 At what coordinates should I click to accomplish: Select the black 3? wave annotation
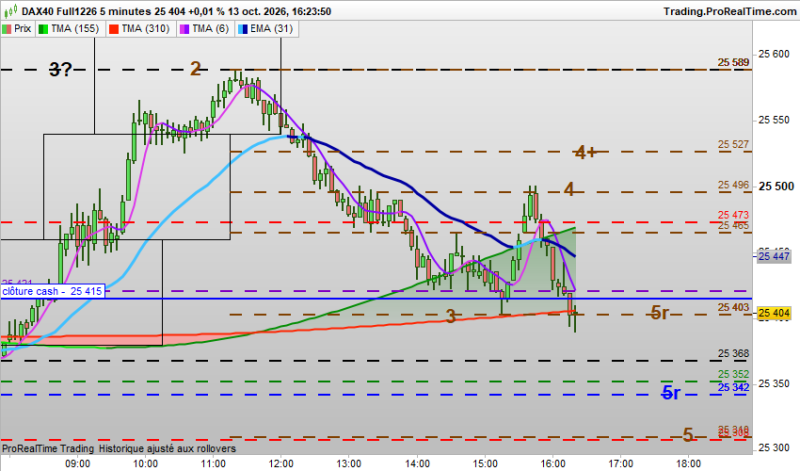60,69
